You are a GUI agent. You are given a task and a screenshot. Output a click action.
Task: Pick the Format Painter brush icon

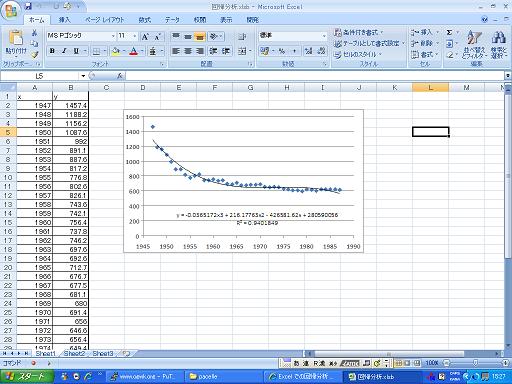(34, 54)
